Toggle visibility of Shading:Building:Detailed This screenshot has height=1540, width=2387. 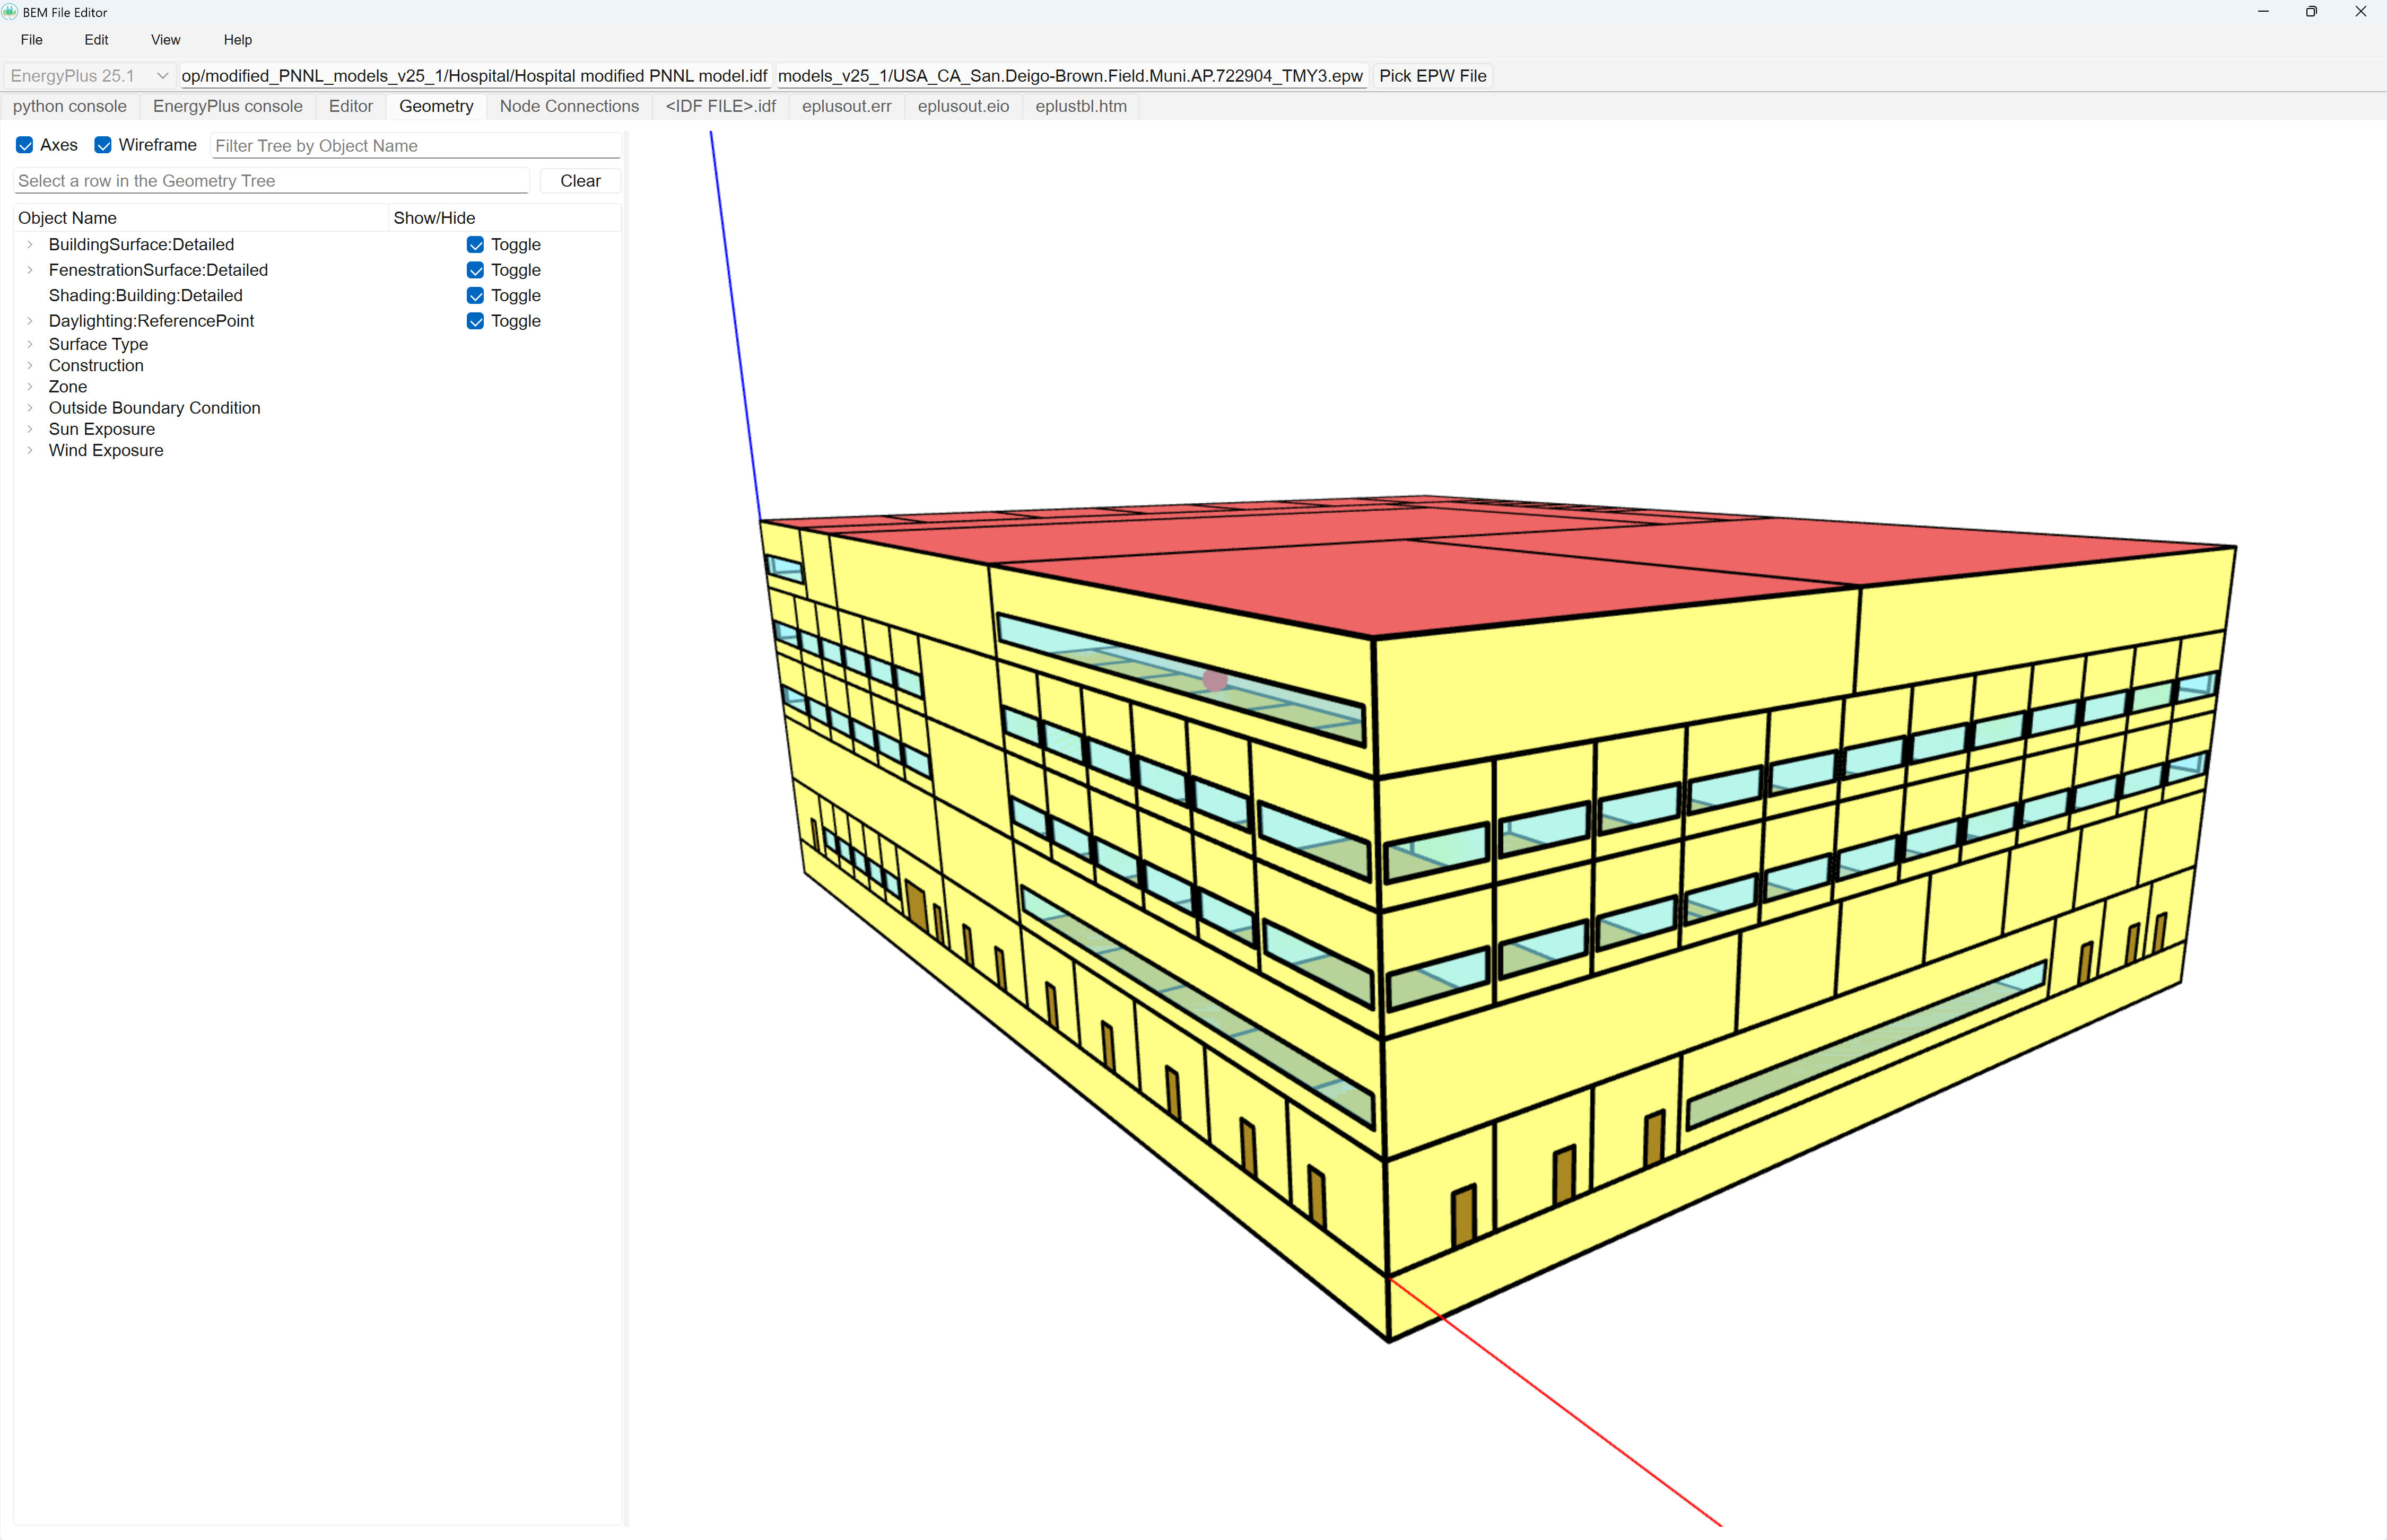click(476, 296)
